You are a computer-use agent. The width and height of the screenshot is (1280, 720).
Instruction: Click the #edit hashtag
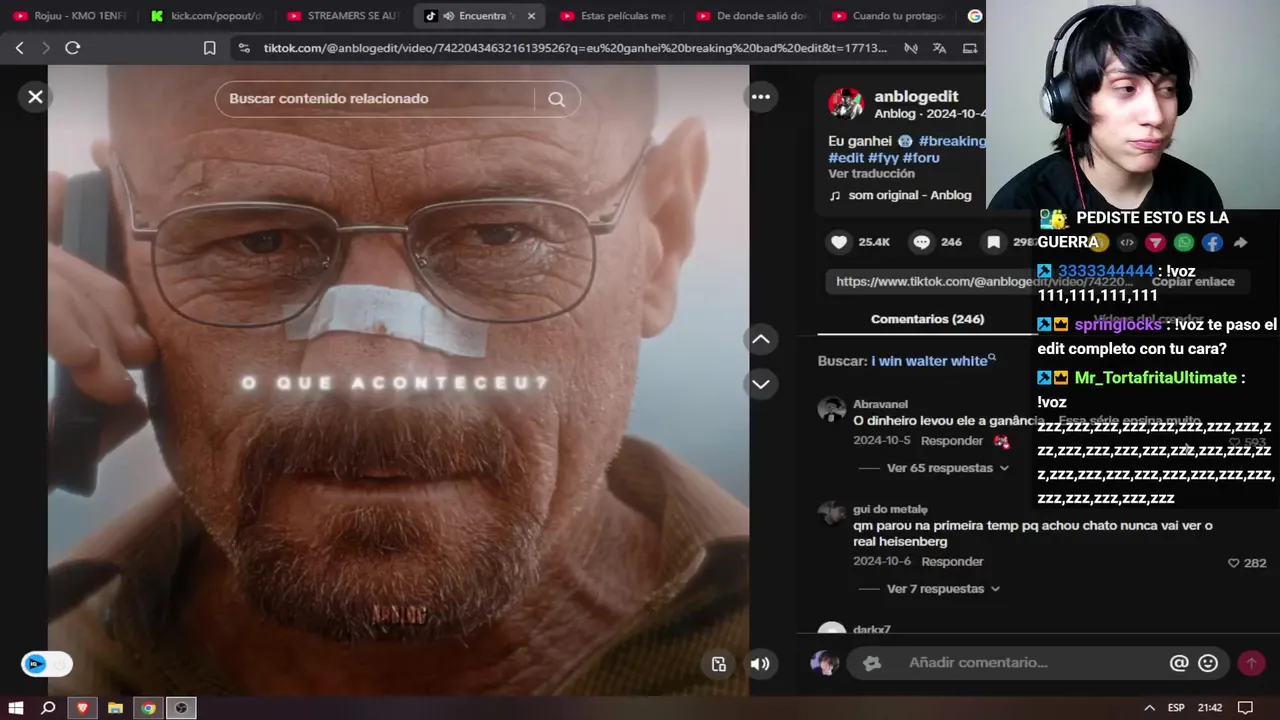[846, 158]
